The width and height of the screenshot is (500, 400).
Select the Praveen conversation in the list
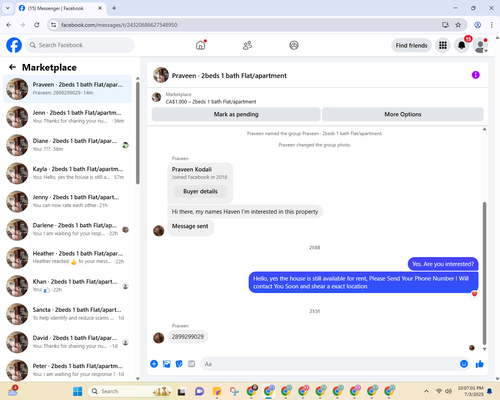pos(67,89)
